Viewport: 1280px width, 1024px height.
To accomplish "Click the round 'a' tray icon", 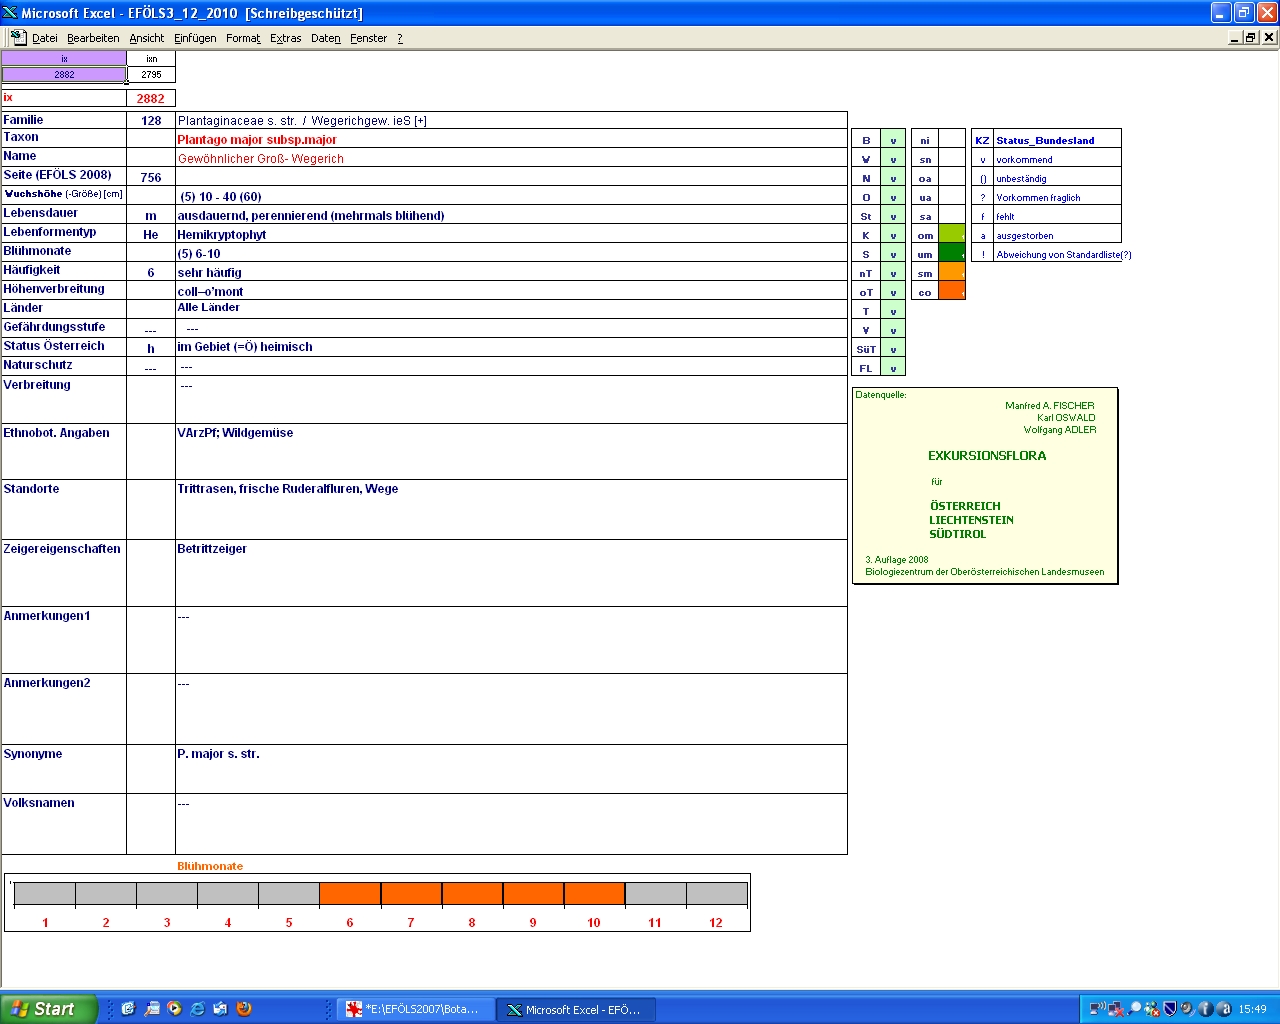I will point(1223,1009).
